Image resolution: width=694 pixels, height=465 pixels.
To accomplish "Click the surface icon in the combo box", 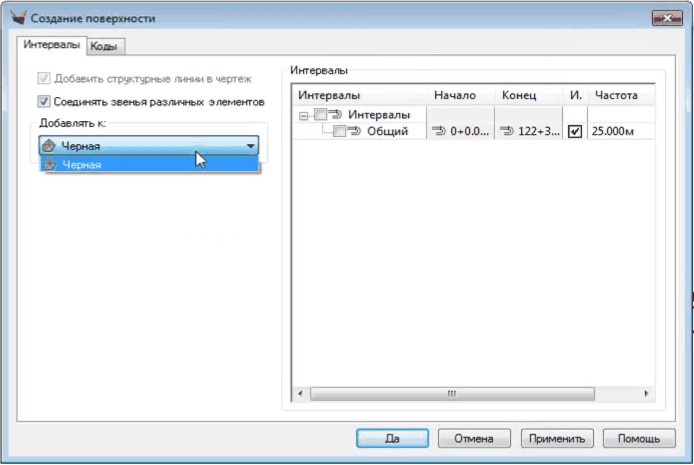I will click(50, 146).
